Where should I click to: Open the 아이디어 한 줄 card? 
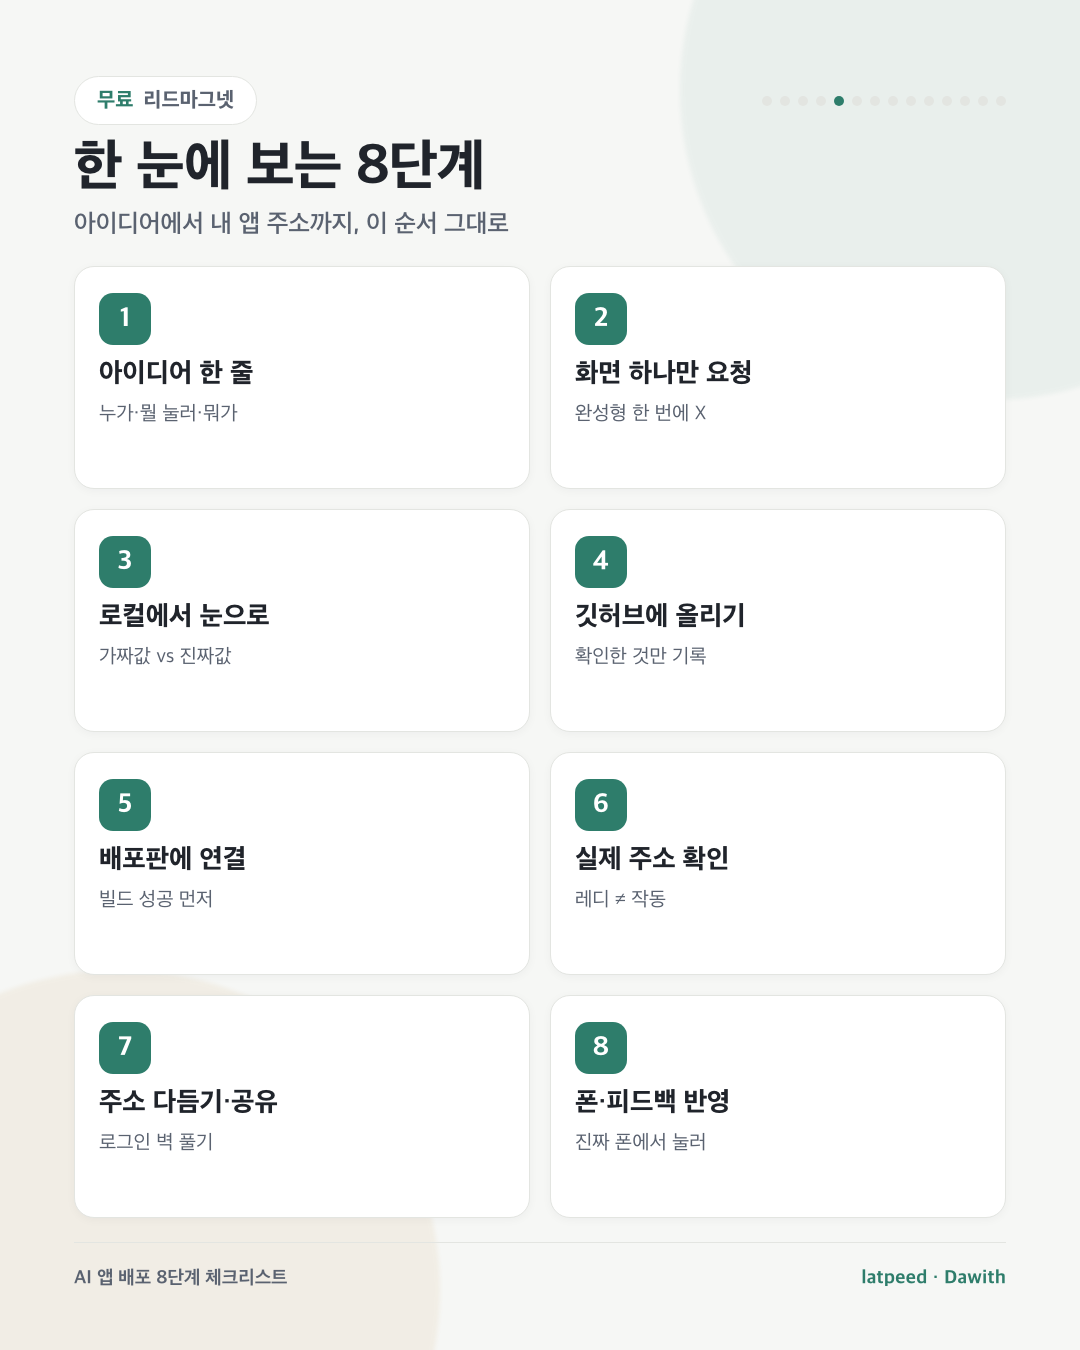pyautogui.click(x=302, y=377)
